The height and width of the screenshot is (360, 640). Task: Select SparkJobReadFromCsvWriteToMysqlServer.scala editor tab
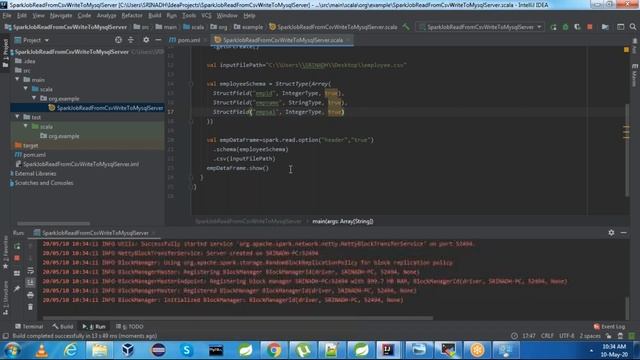tap(282, 40)
